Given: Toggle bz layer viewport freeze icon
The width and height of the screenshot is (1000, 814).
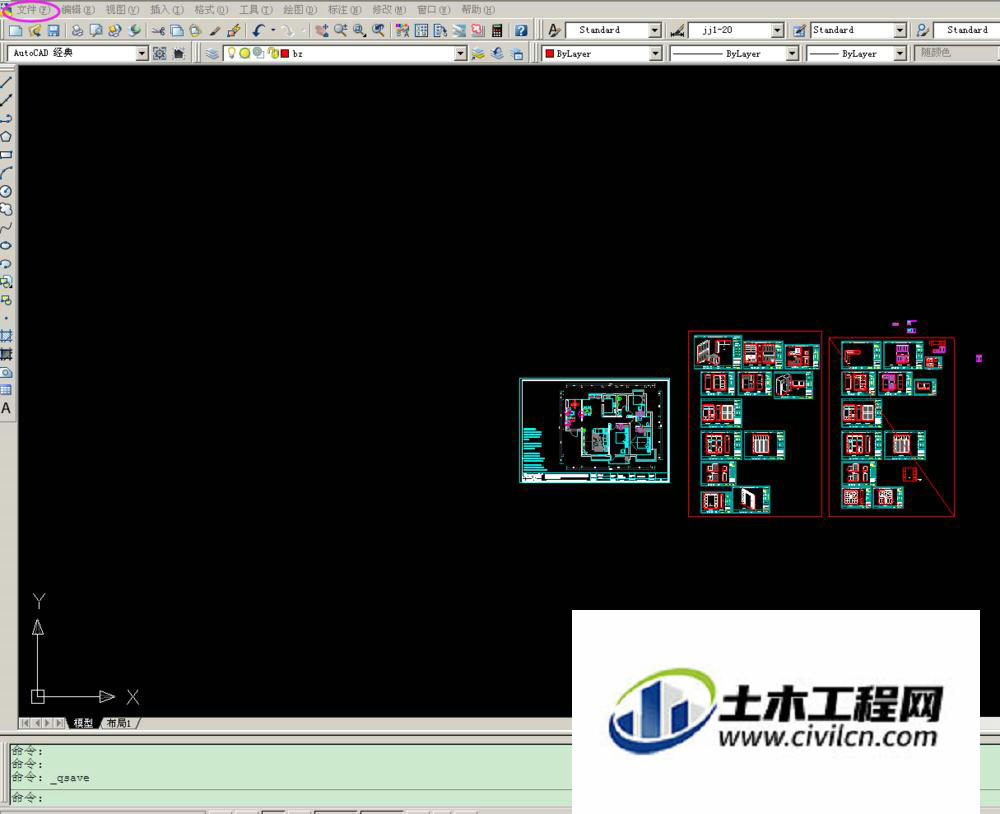Looking at the screenshot, I should coord(258,54).
